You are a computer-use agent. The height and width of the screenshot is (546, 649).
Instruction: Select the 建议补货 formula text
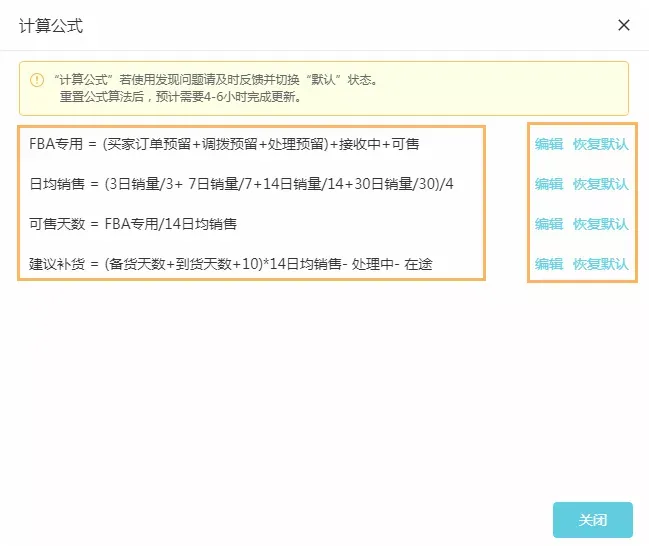[x=231, y=264]
